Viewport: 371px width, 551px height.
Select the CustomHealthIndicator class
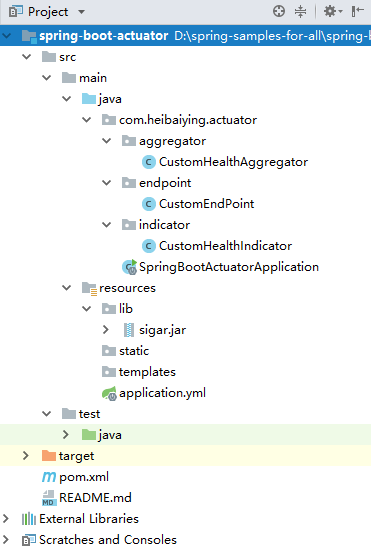tap(225, 246)
